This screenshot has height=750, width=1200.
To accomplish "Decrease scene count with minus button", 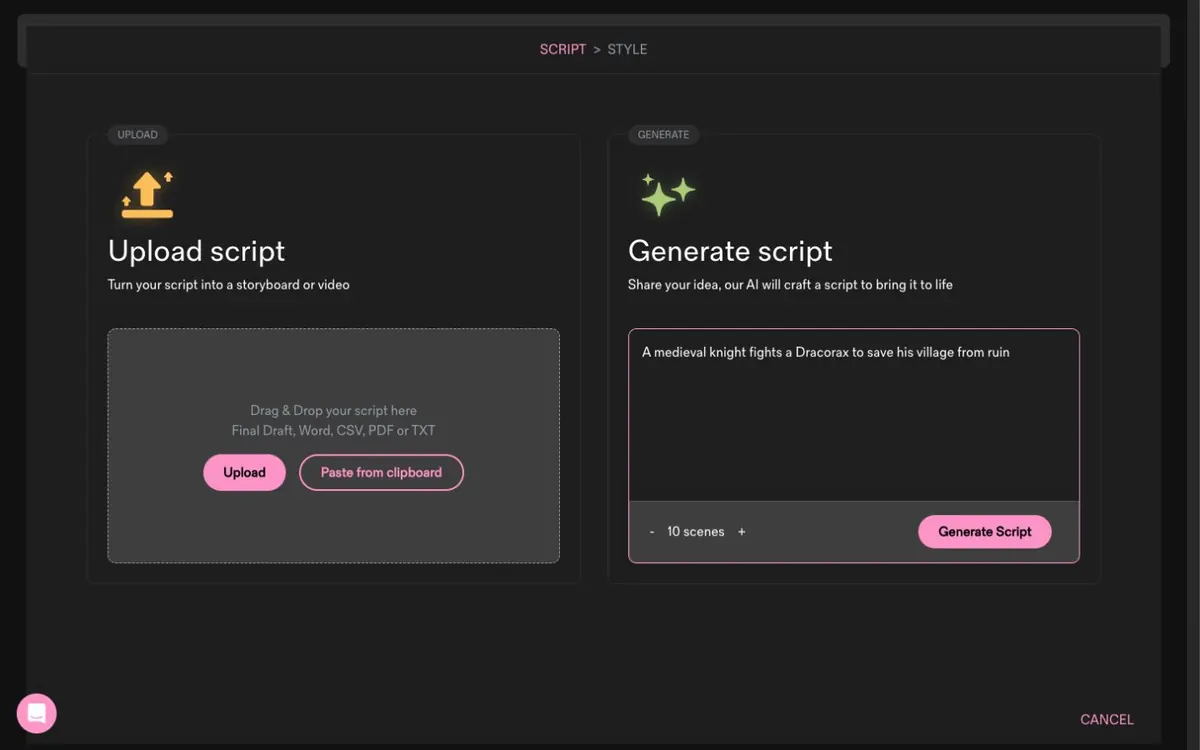I will point(652,532).
